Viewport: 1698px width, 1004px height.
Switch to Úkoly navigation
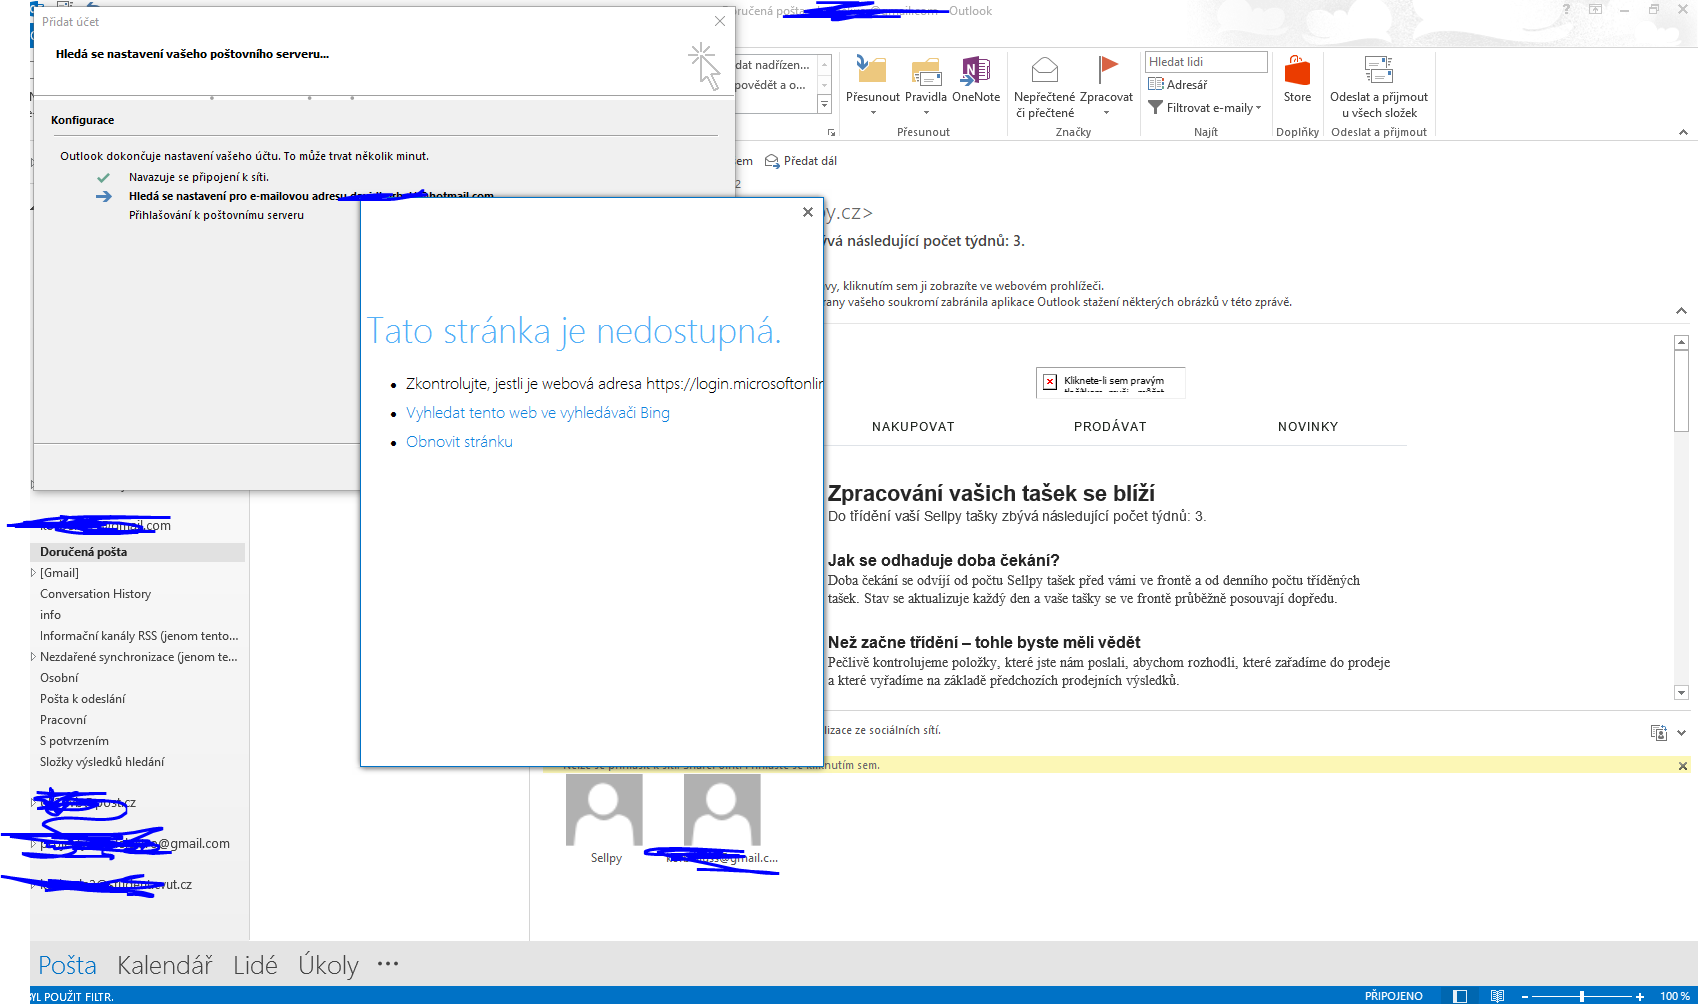pyautogui.click(x=328, y=965)
